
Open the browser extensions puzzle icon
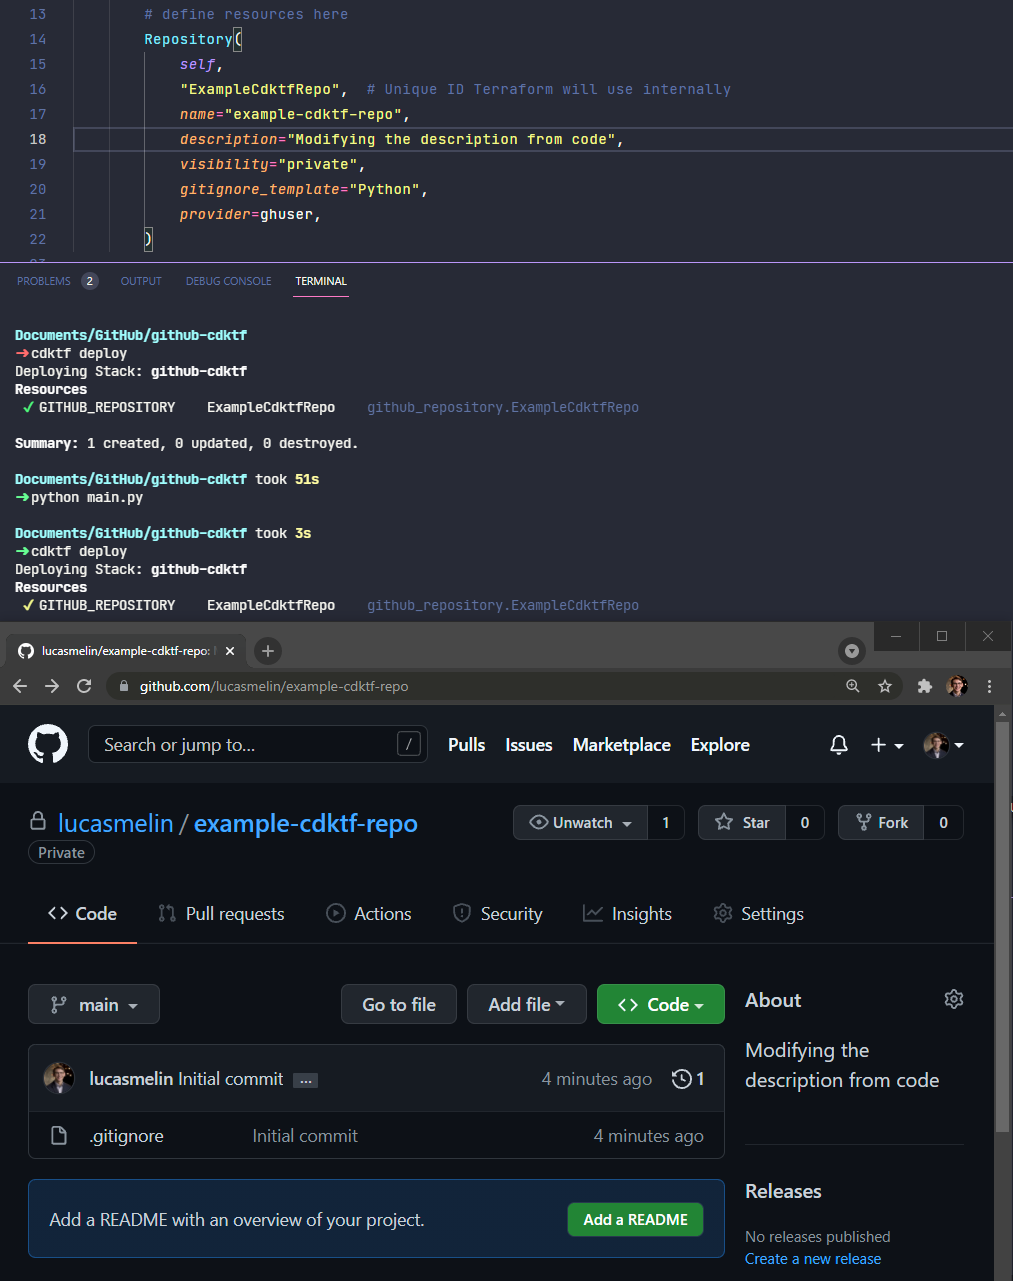click(925, 686)
